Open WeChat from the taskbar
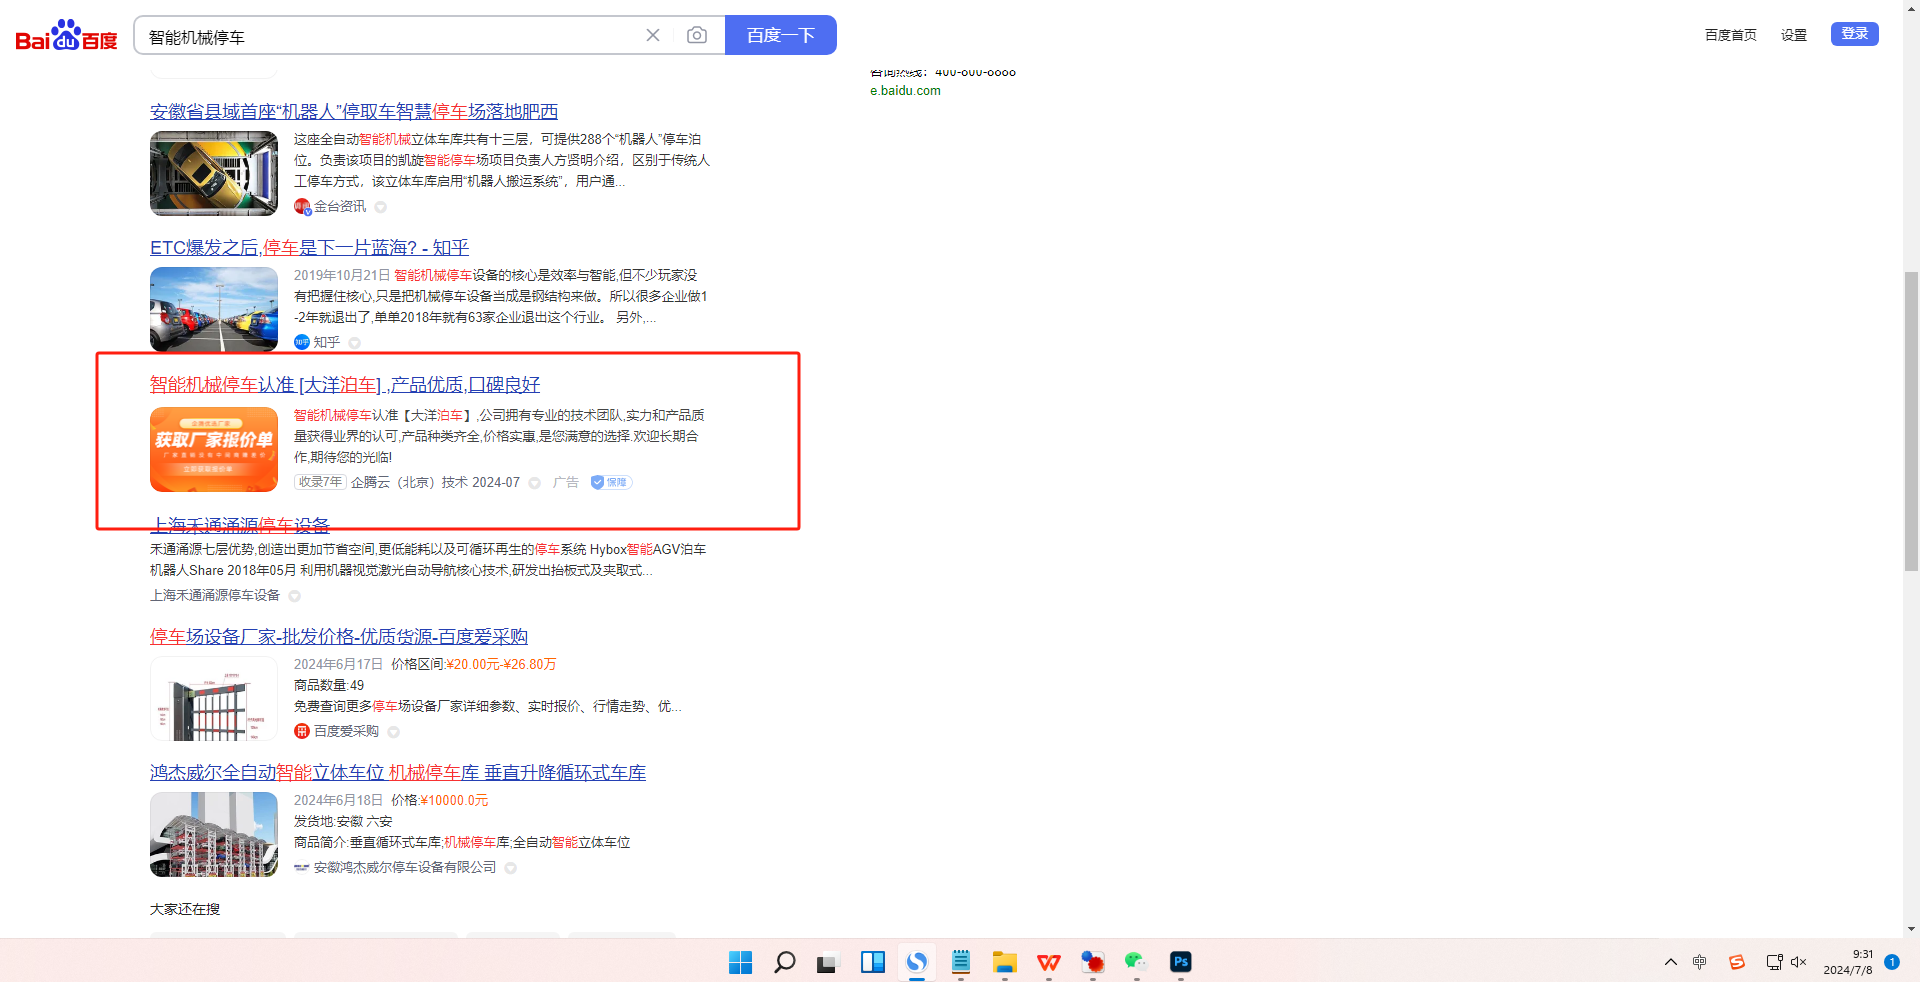This screenshot has width=1920, height=982. pos(1137,962)
